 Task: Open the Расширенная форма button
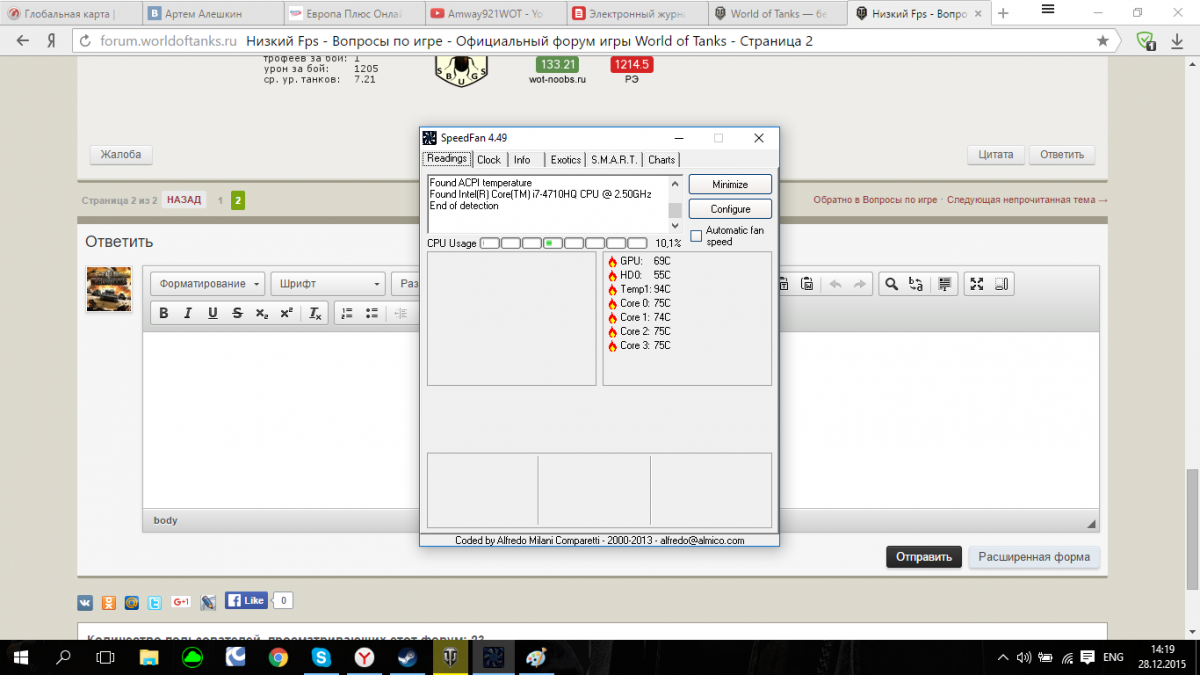coord(1034,557)
